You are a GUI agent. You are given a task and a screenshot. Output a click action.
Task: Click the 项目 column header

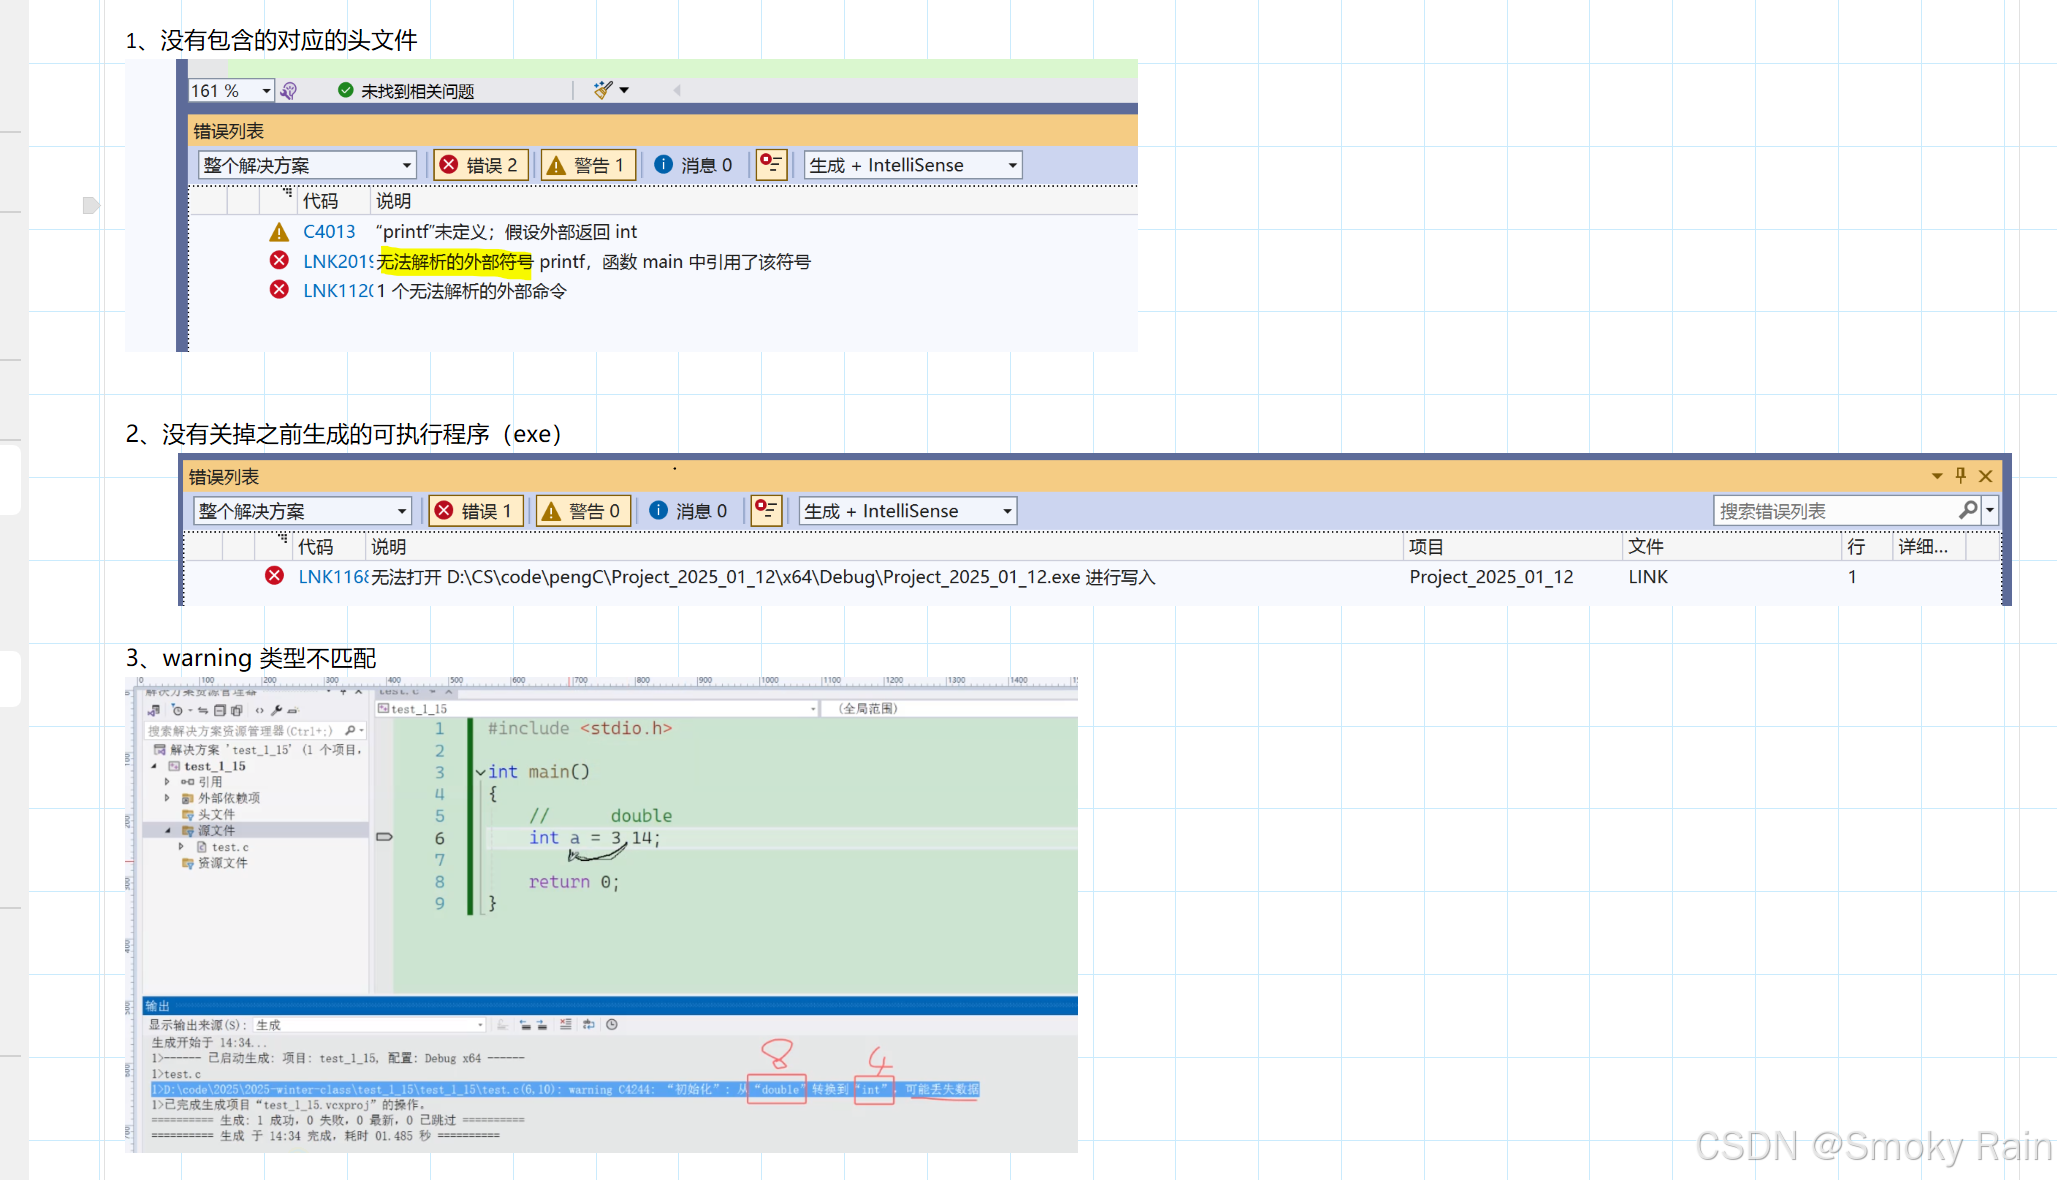[x=1426, y=547]
